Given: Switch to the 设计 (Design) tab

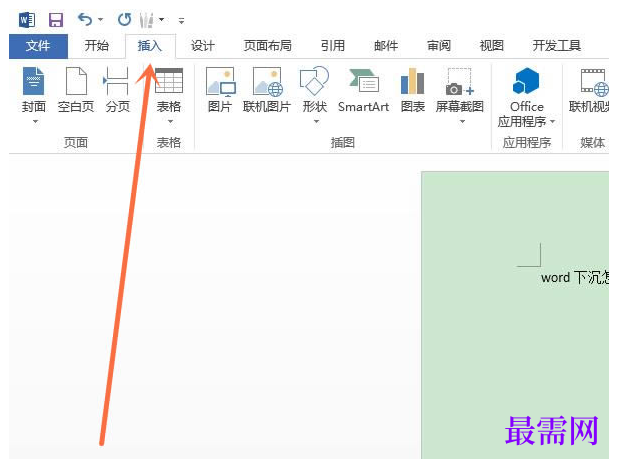Looking at the screenshot, I should click(x=203, y=46).
